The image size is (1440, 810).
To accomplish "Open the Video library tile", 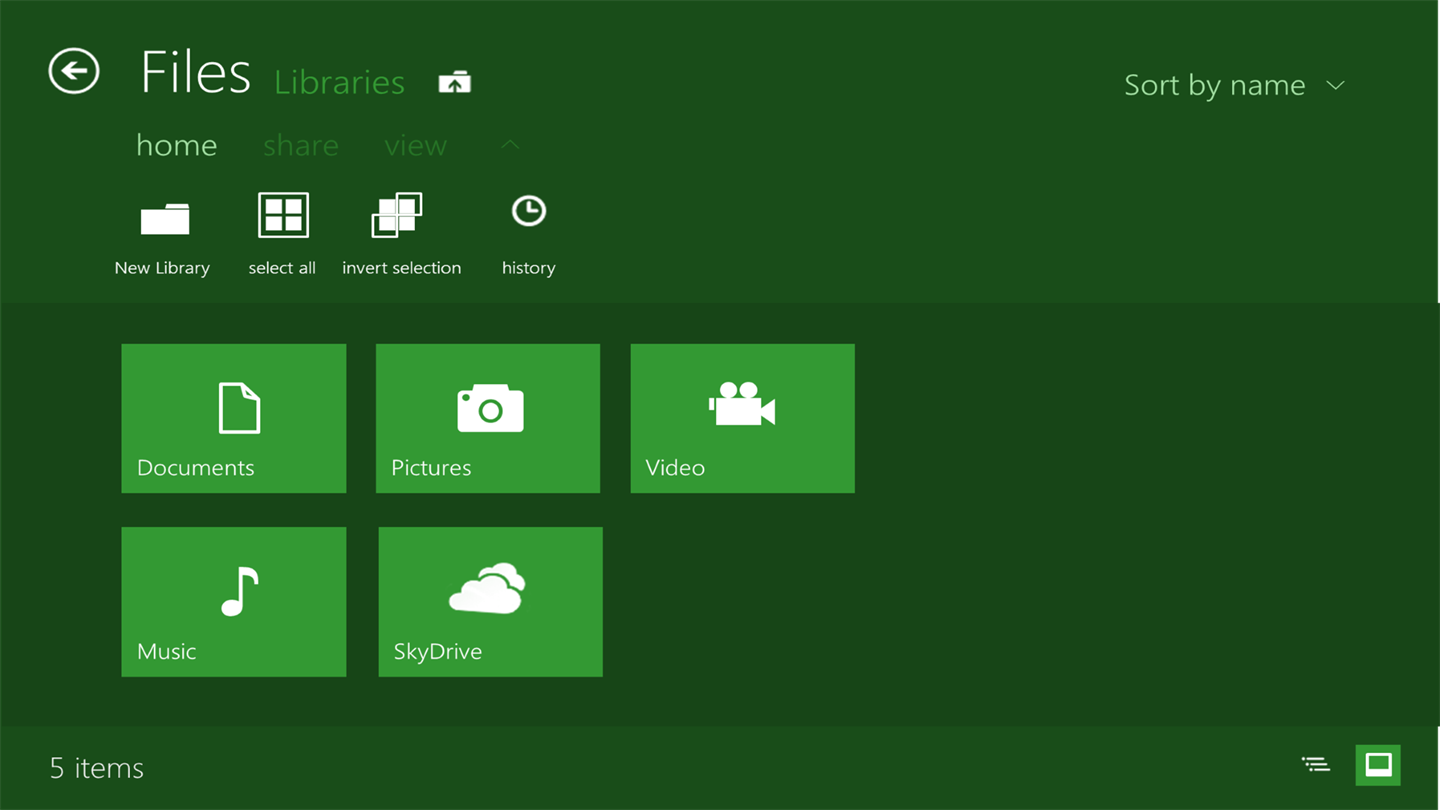I will (x=743, y=418).
